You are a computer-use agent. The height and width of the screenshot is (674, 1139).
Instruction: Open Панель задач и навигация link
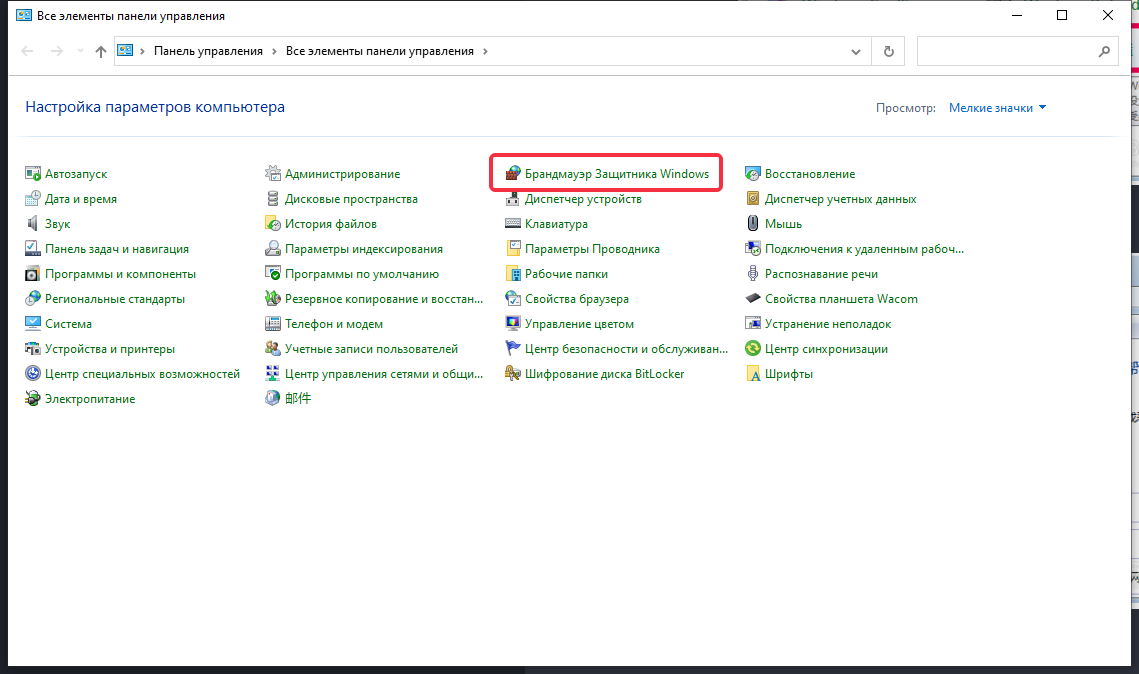pos(117,249)
